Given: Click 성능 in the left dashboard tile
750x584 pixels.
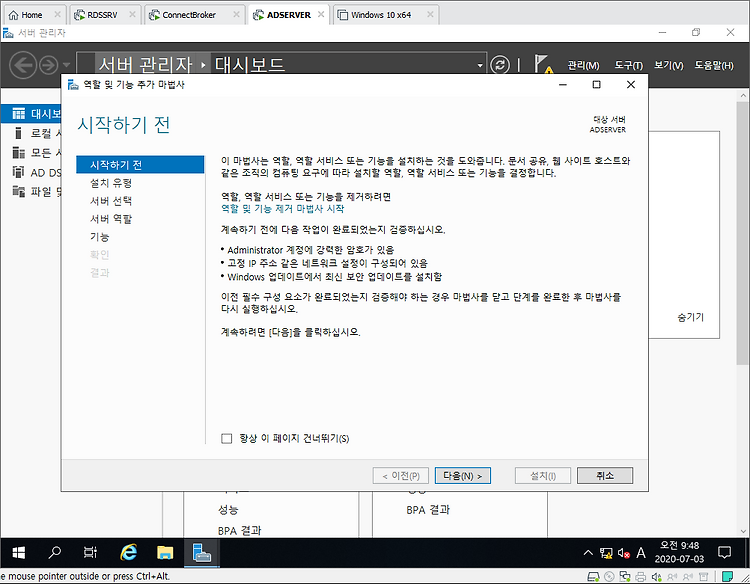Looking at the screenshot, I should 228,510.
